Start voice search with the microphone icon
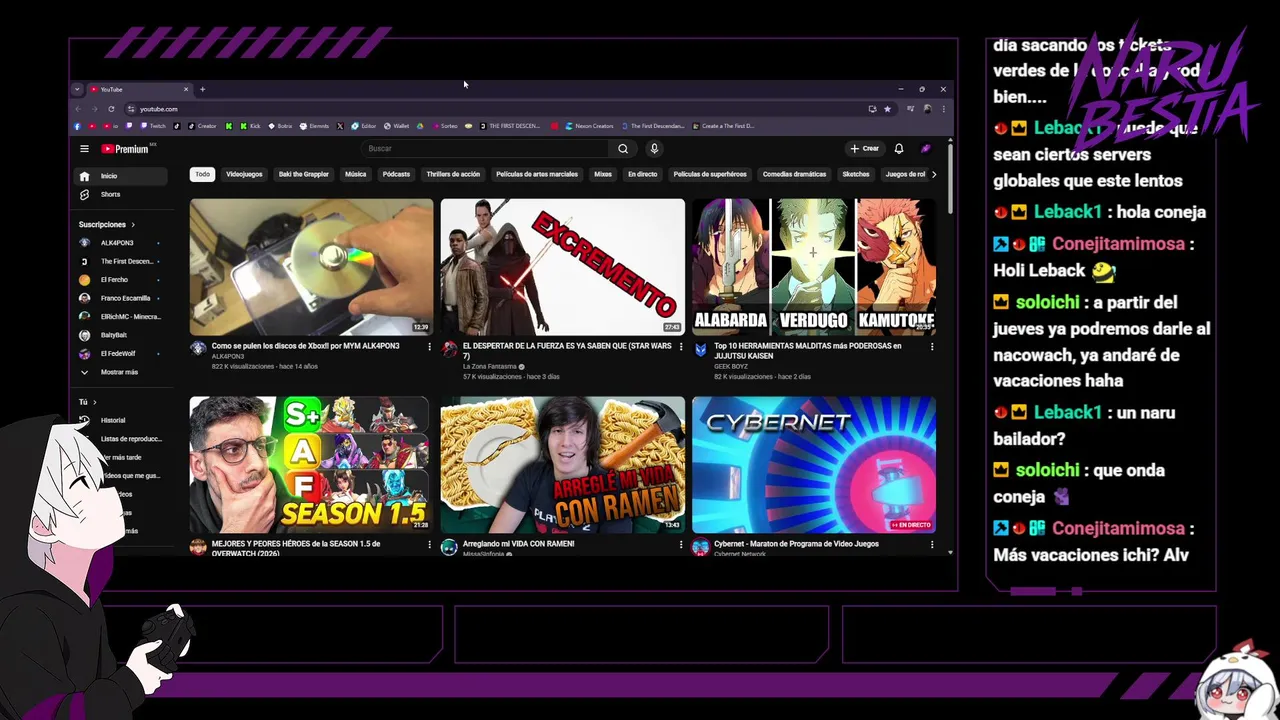This screenshot has width=1280, height=720. coord(654,149)
